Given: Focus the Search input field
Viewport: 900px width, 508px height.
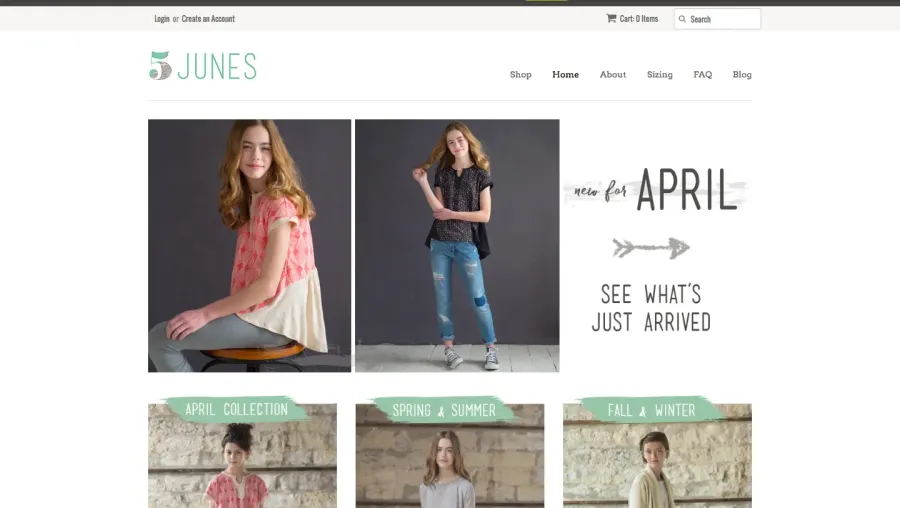Looking at the screenshot, I should (717, 19).
